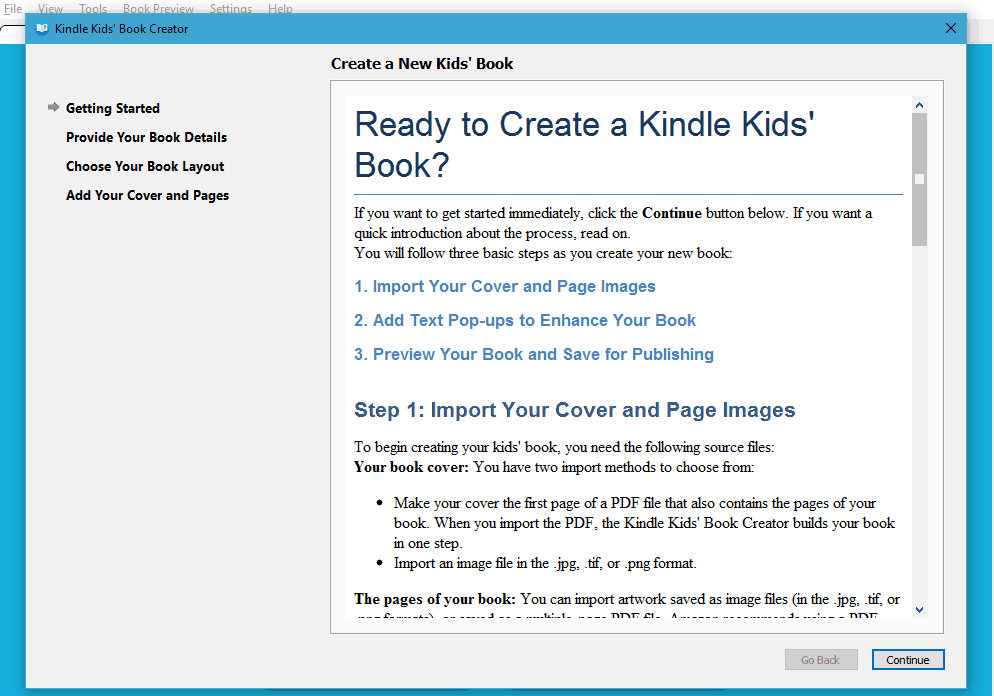Select Add Your Cover and Pages step
Screen dimensions: 994x696
click(x=147, y=195)
